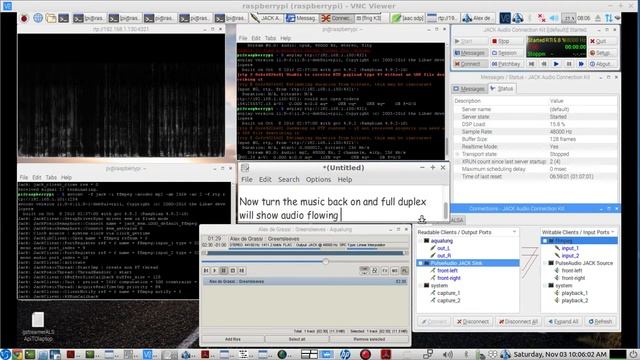Collapse system client in readable output ports
Viewport: 640px width, 360px height.
click(x=420, y=285)
